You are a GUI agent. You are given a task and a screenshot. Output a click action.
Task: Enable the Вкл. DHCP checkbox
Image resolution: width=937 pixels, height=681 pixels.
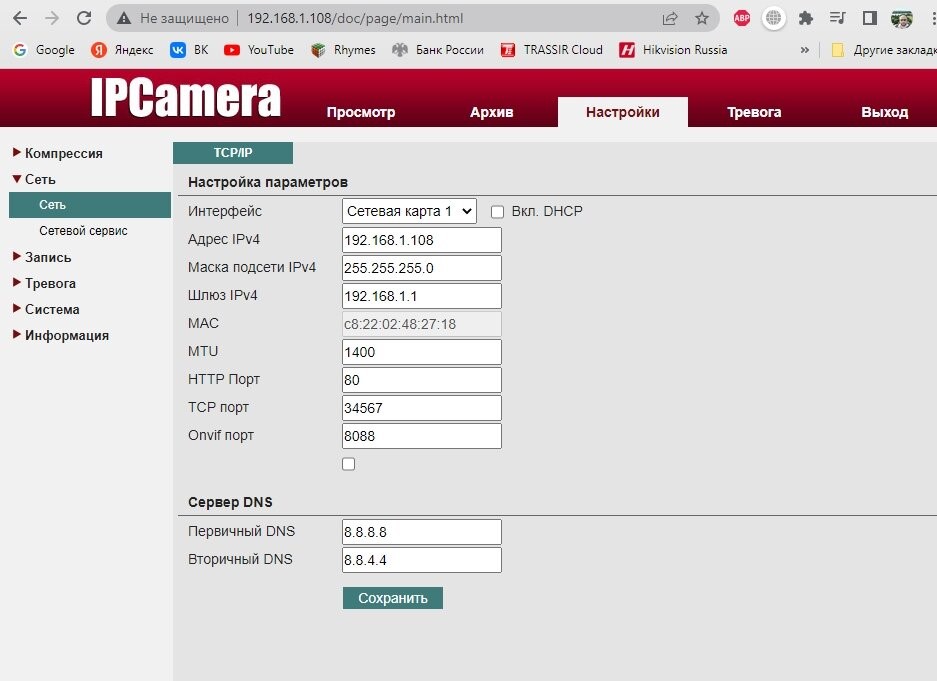pos(497,212)
